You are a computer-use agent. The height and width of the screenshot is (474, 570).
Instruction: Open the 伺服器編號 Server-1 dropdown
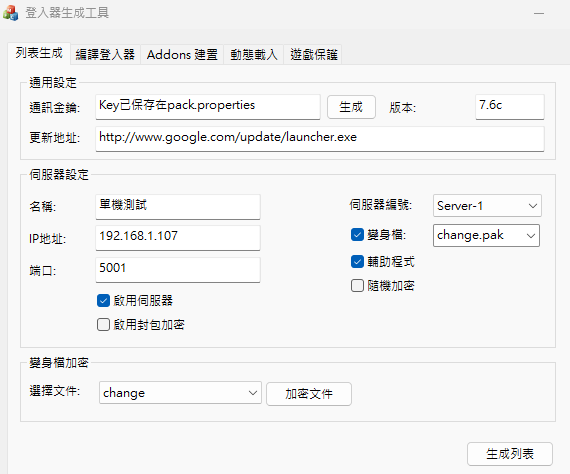[x=487, y=206]
